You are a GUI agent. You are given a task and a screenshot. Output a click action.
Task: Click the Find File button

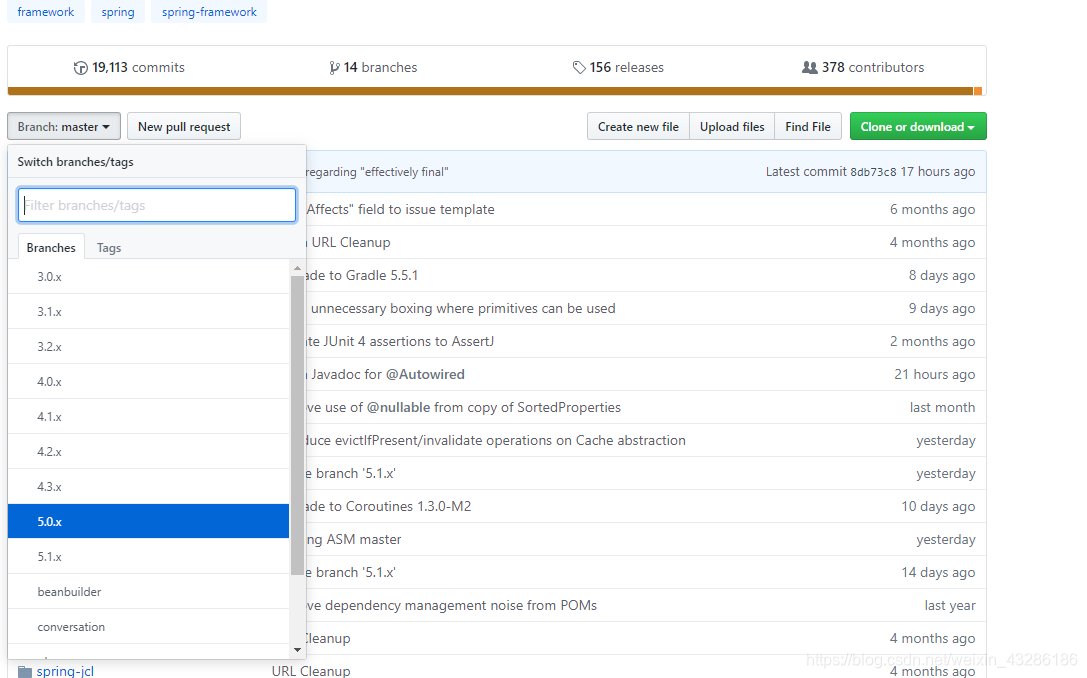click(x=808, y=127)
